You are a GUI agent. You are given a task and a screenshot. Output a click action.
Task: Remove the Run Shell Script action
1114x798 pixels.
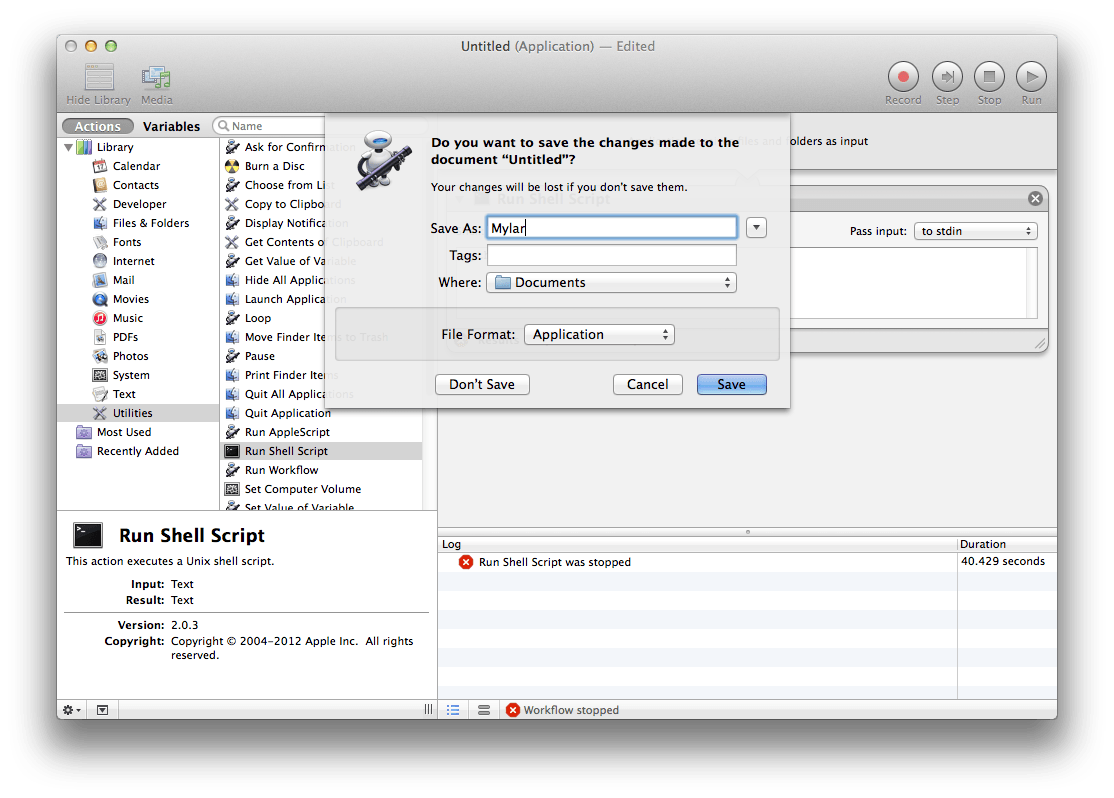pyautogui.click(x=1035, y=199)
